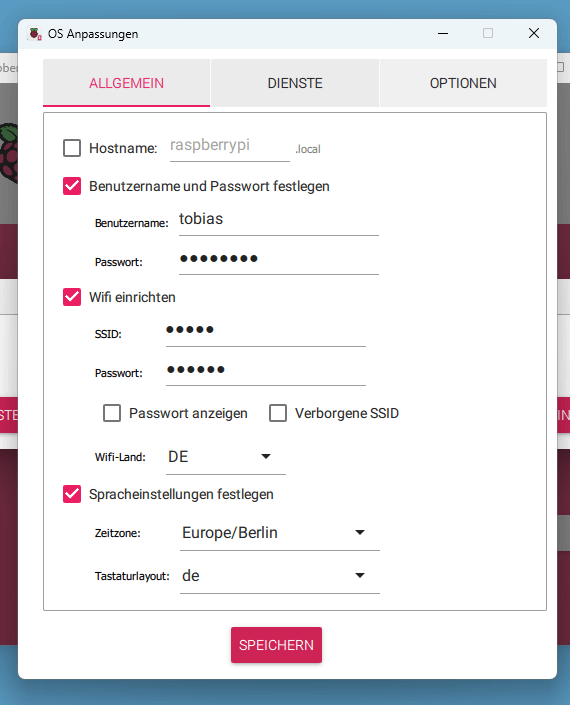This screenshot has height=705, width=570.
Task: Open the Tastaturlayout dropdown
Action: tap(280, 576)
